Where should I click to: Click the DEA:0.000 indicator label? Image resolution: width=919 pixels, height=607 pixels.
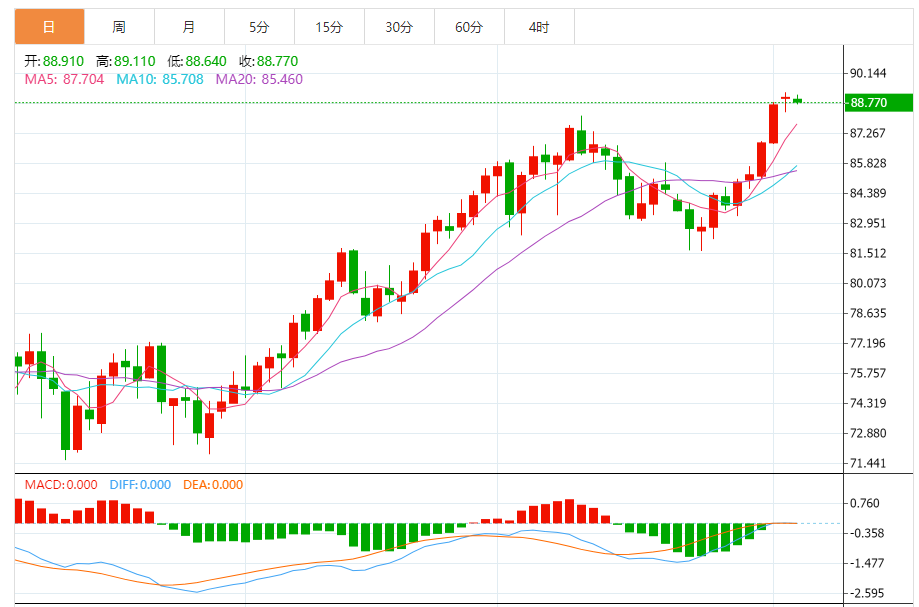(x=213, y=485)
